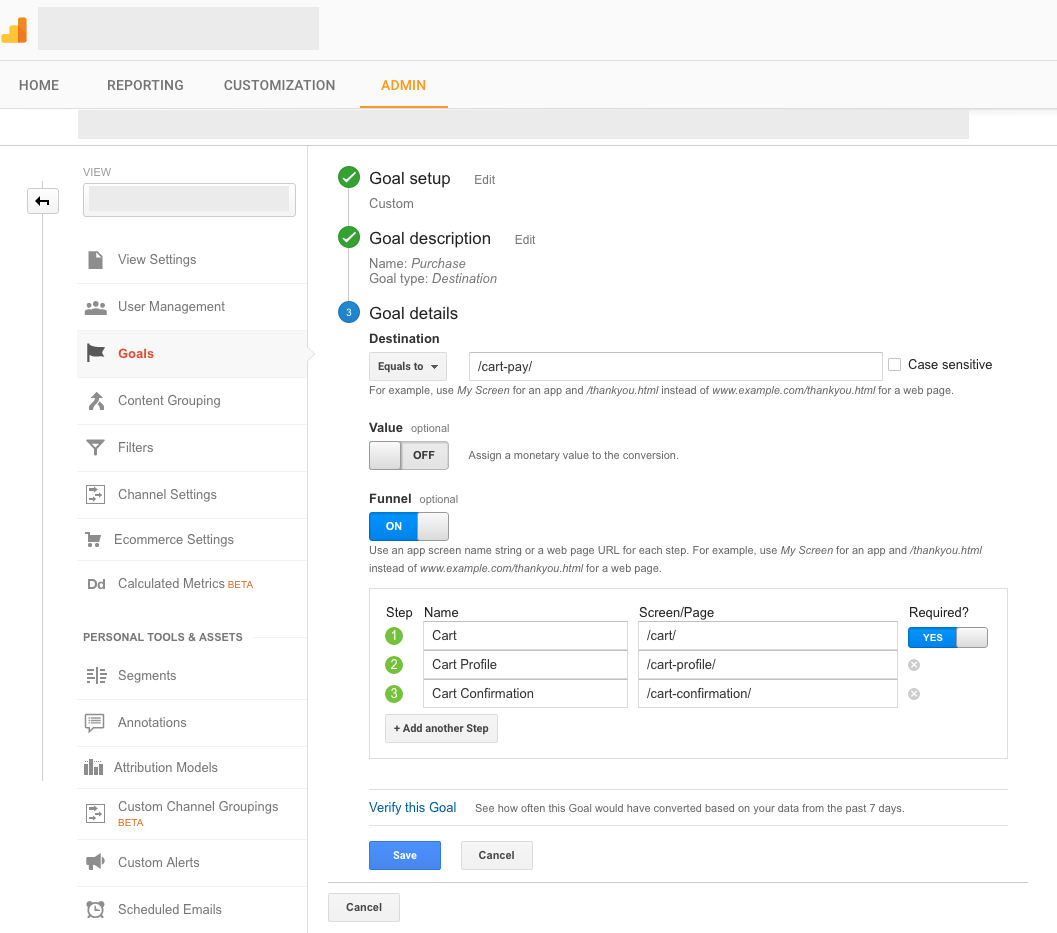Click the Ecommerce Settings cart icon
Image resolution: width=1057 pixels, height=933 pixels.
[94, 540]
